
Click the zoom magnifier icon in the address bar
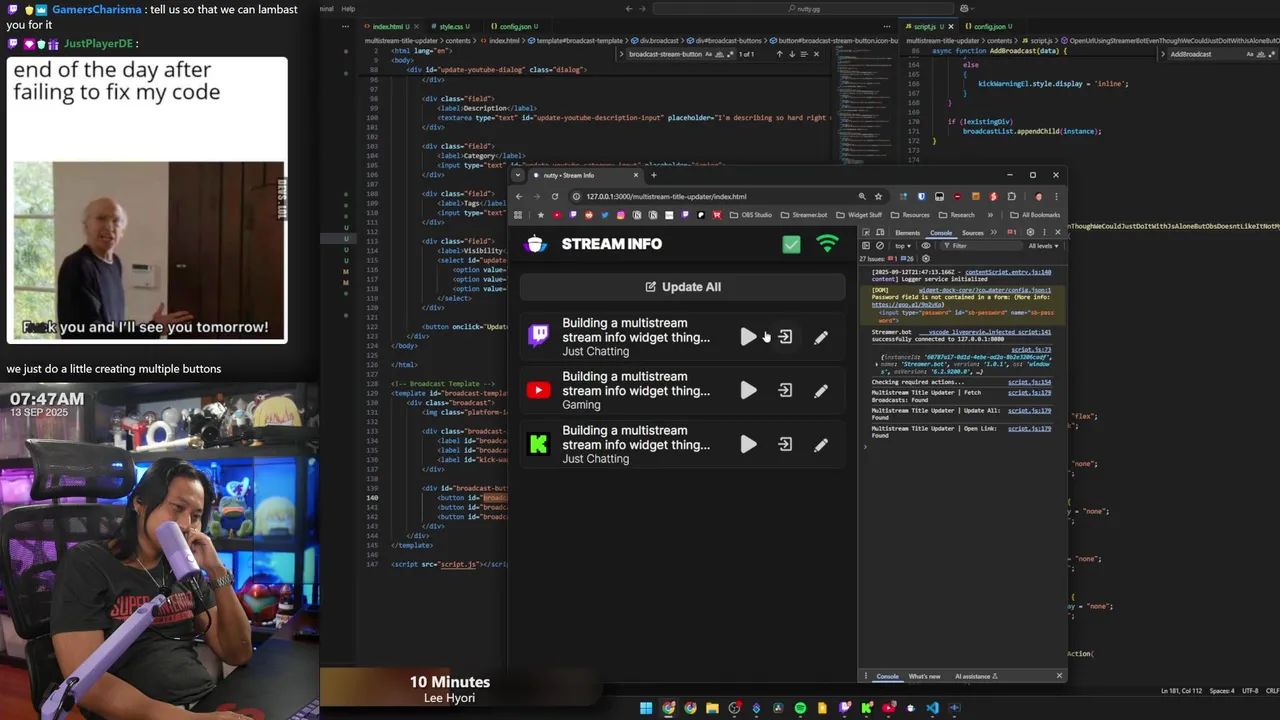[862, 196]
